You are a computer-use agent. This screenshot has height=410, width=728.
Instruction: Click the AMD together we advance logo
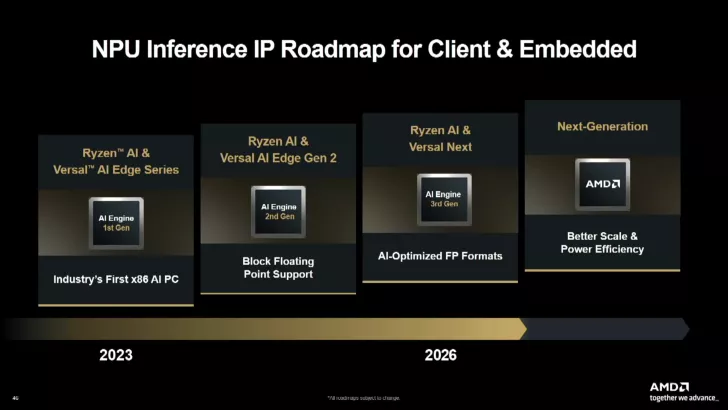pyautogui.click(x=684, y=392)
